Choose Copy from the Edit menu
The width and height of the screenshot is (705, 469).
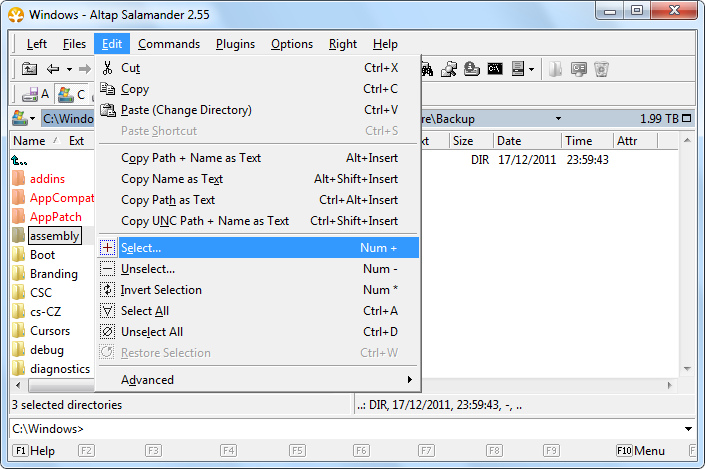259,89
